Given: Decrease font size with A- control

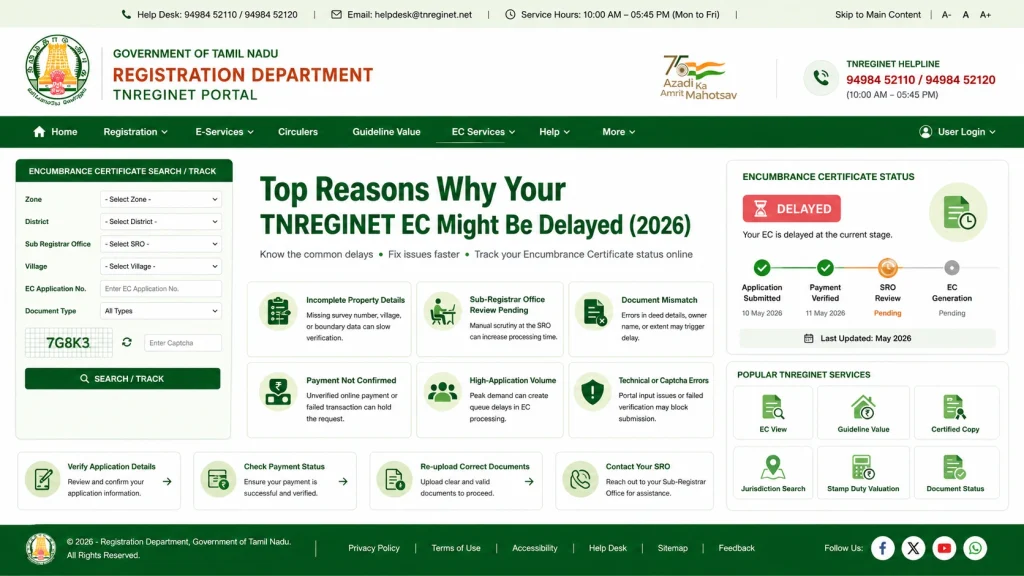Looking at the screenshot, I should coord(946,14).
